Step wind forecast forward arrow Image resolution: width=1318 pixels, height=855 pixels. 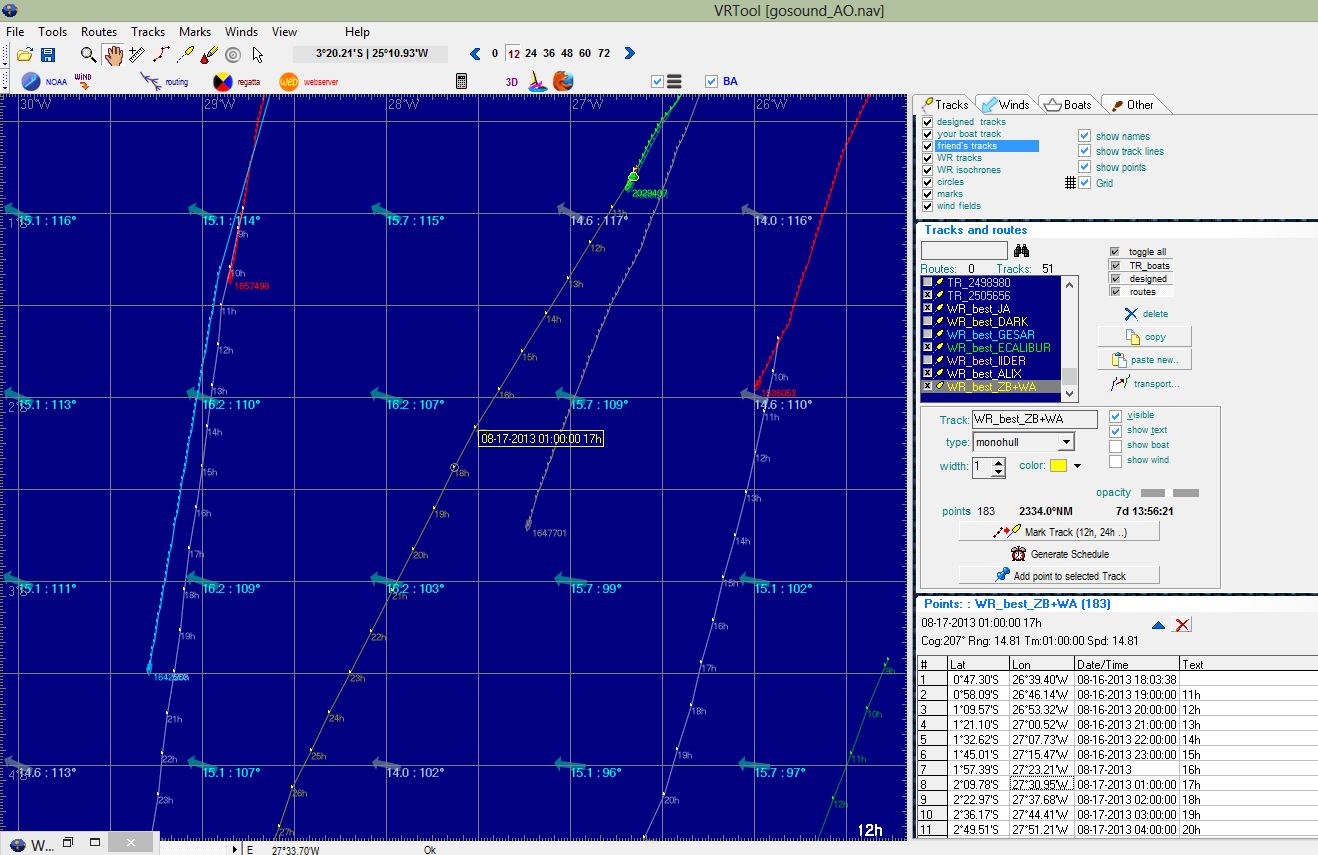point(629,54)
